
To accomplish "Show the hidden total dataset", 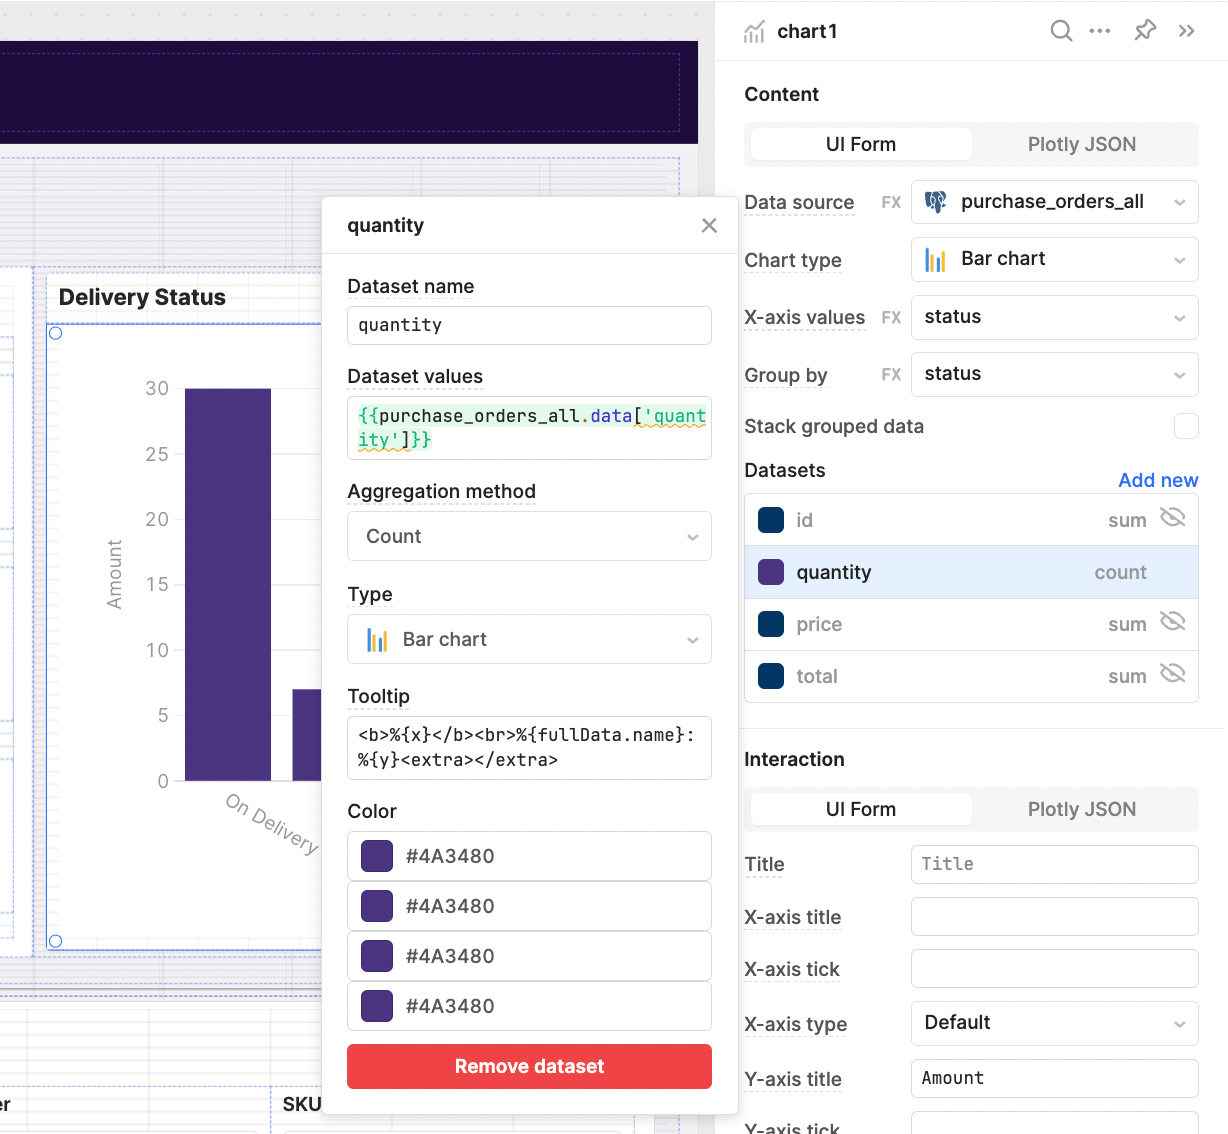I will [x=1172, y=673].
